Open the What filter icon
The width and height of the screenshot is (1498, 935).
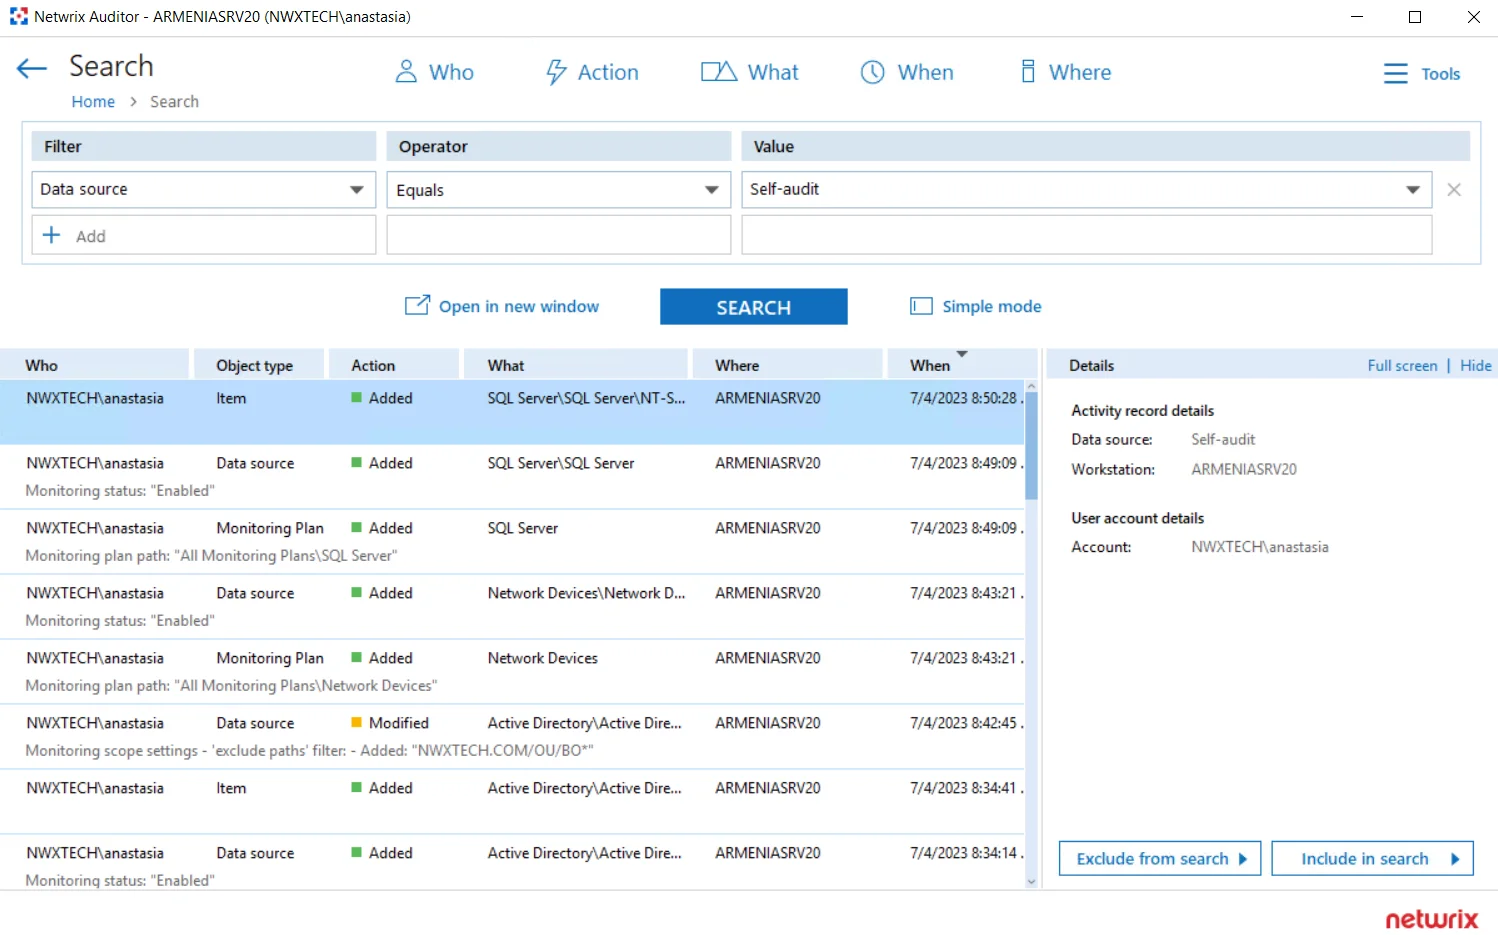click(x=719, y=72)
